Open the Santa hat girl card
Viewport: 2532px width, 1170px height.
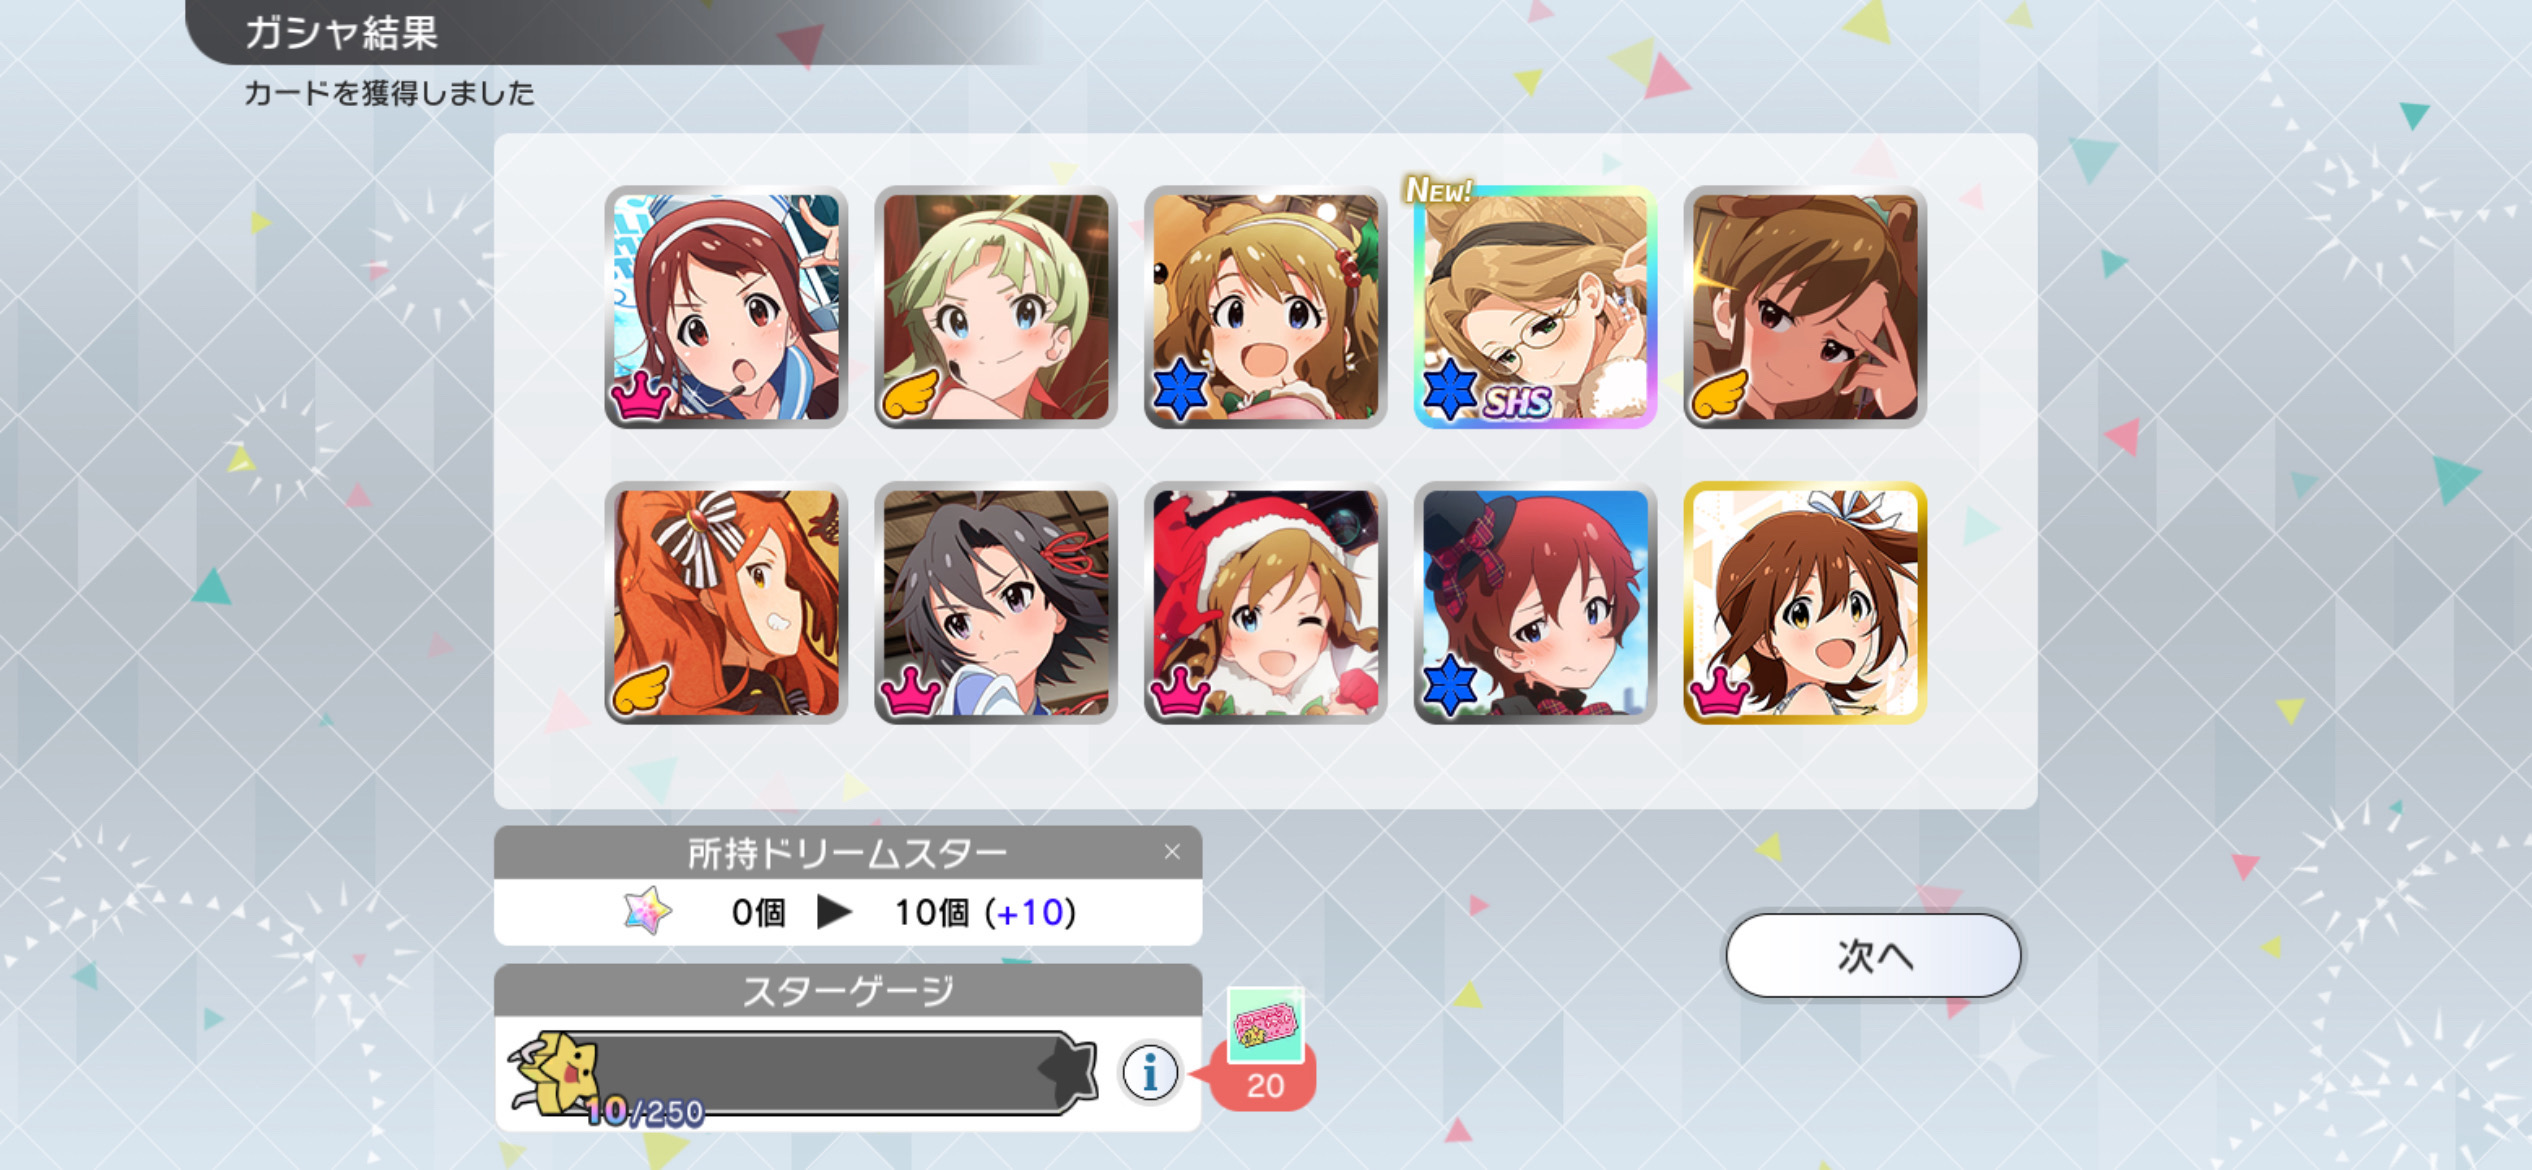pyautogui.click(x=1265, y=603)
